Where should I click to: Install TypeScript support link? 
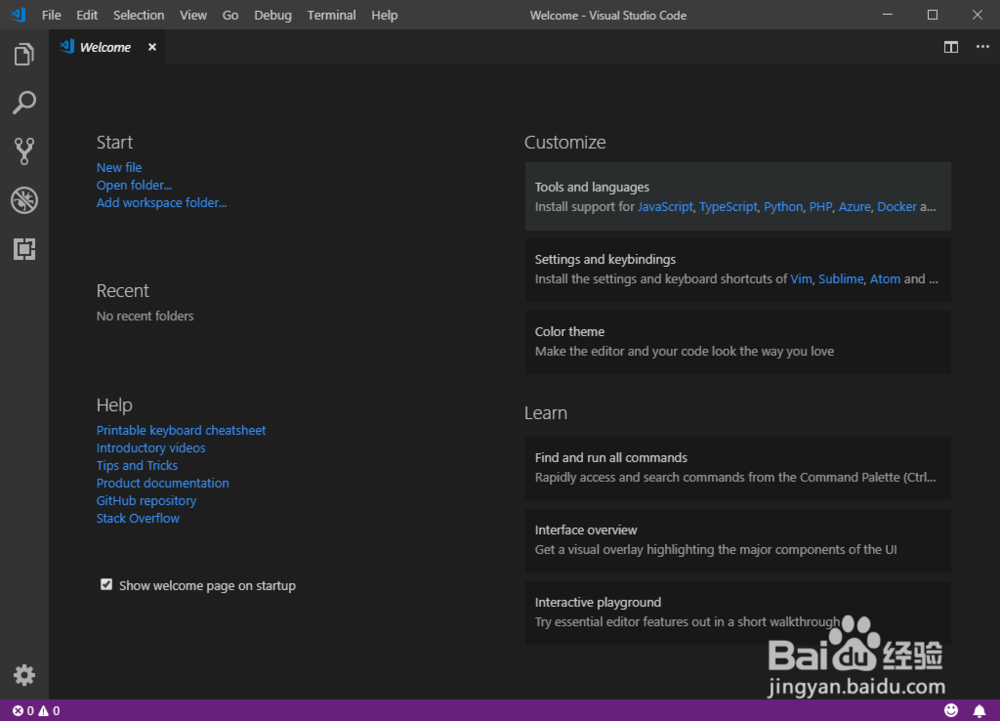coord(728,207)
